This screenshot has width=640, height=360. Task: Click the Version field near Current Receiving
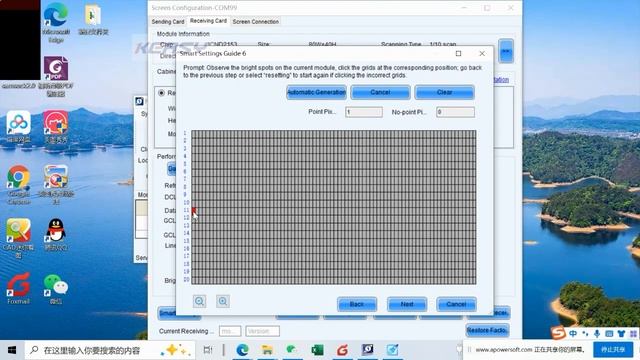[x=262, y=331]
